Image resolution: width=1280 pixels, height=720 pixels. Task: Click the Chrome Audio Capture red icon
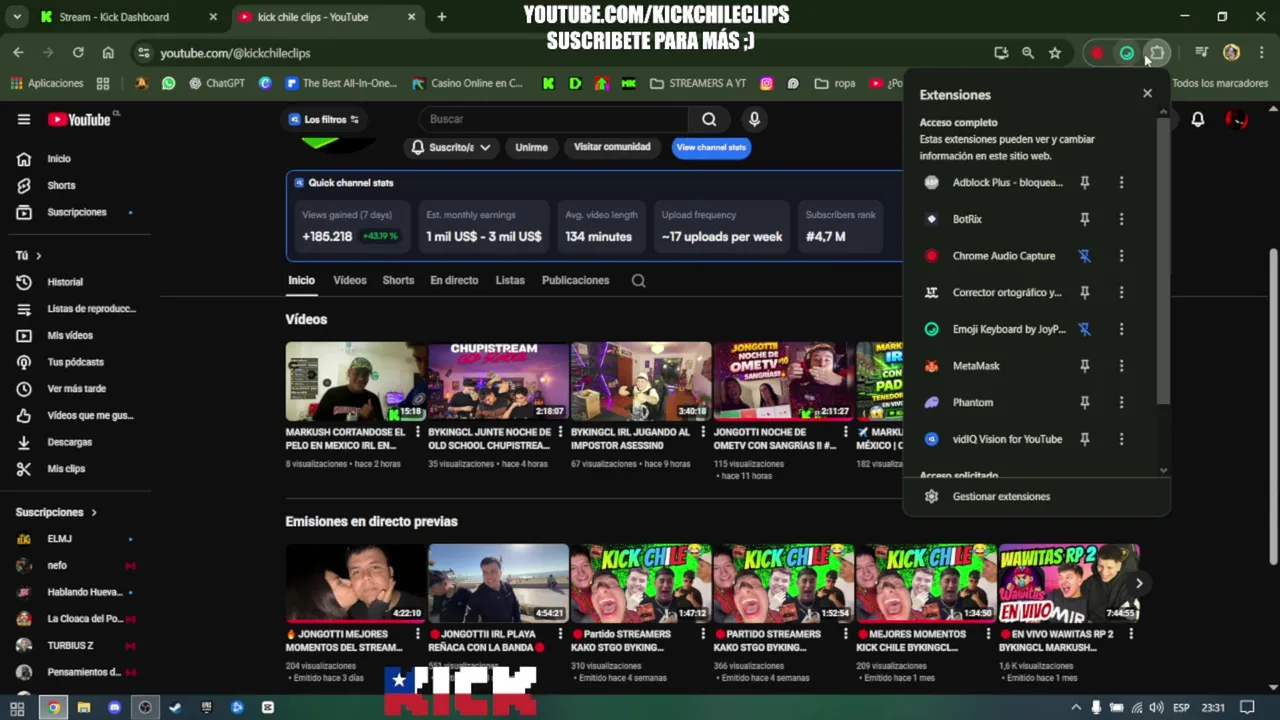pos(931,256)
